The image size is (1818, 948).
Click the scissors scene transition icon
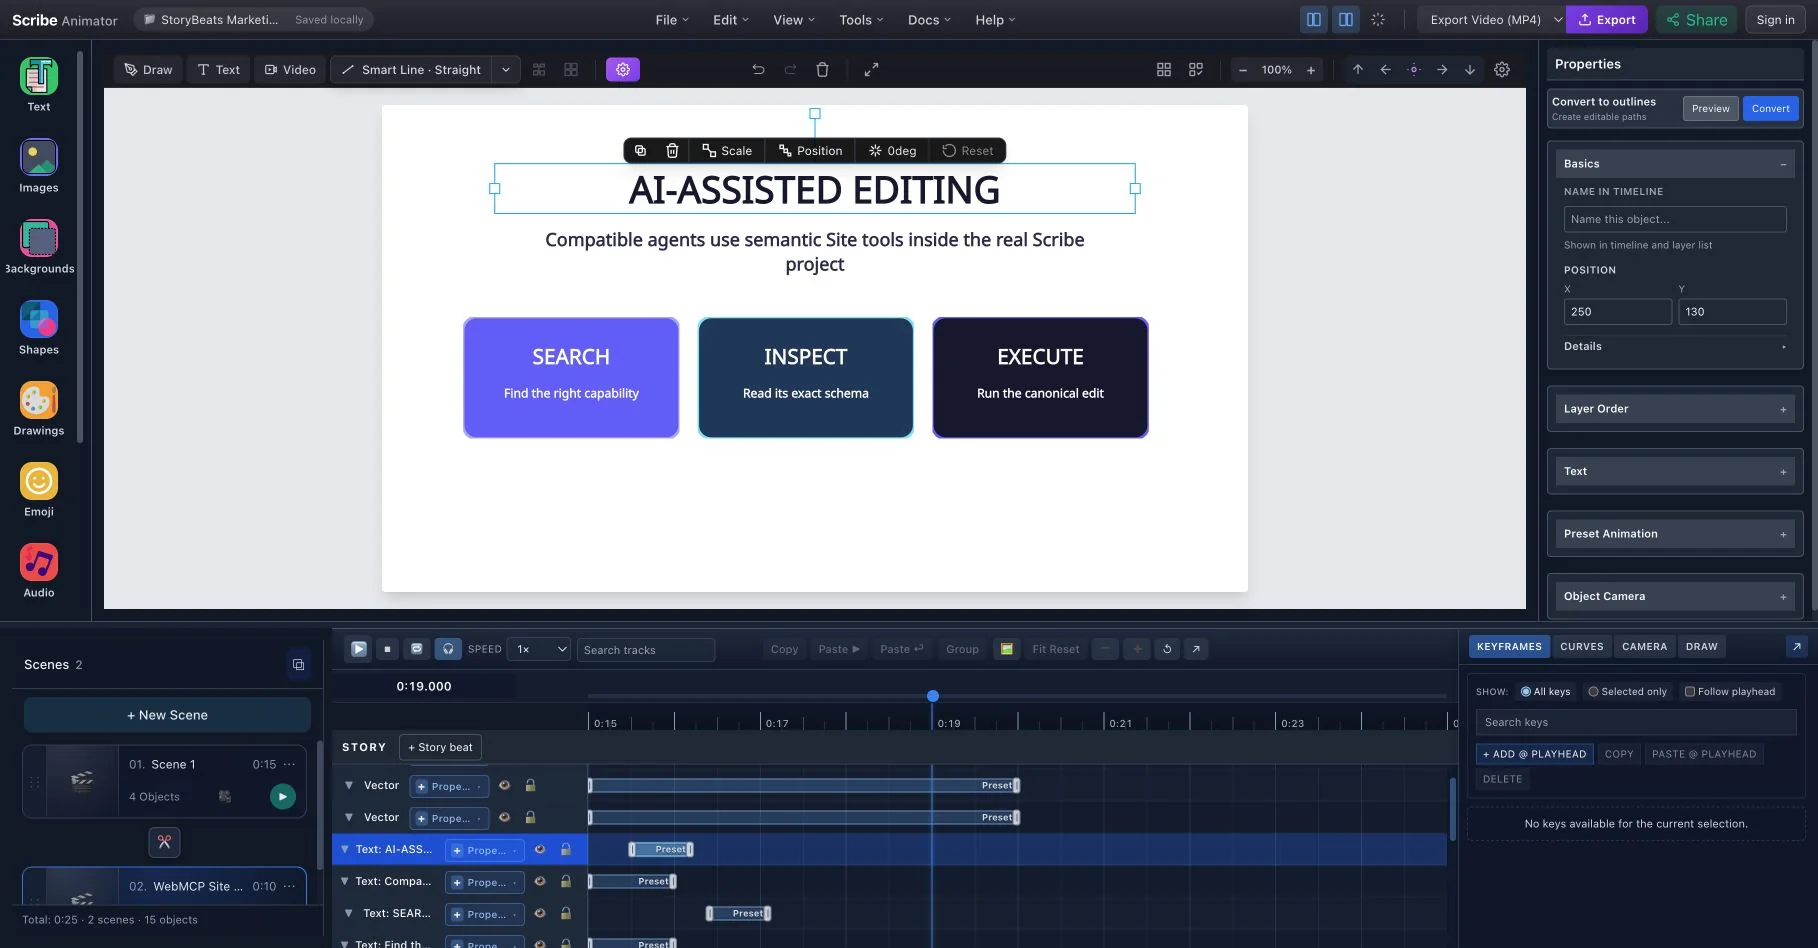point(164,842)
